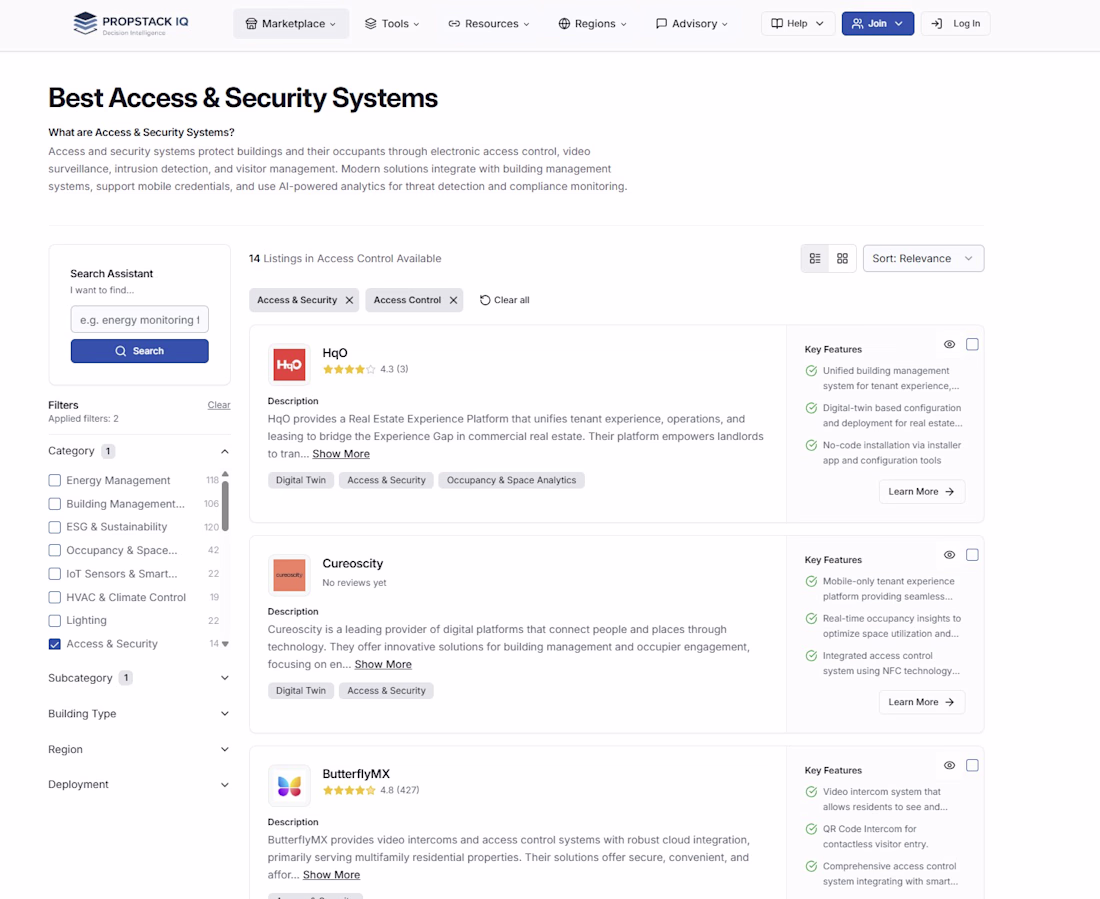Show more of Cureoscity description
This screenshot has height=899, width=1100.
pyautogui.click(x=383, y=665)
